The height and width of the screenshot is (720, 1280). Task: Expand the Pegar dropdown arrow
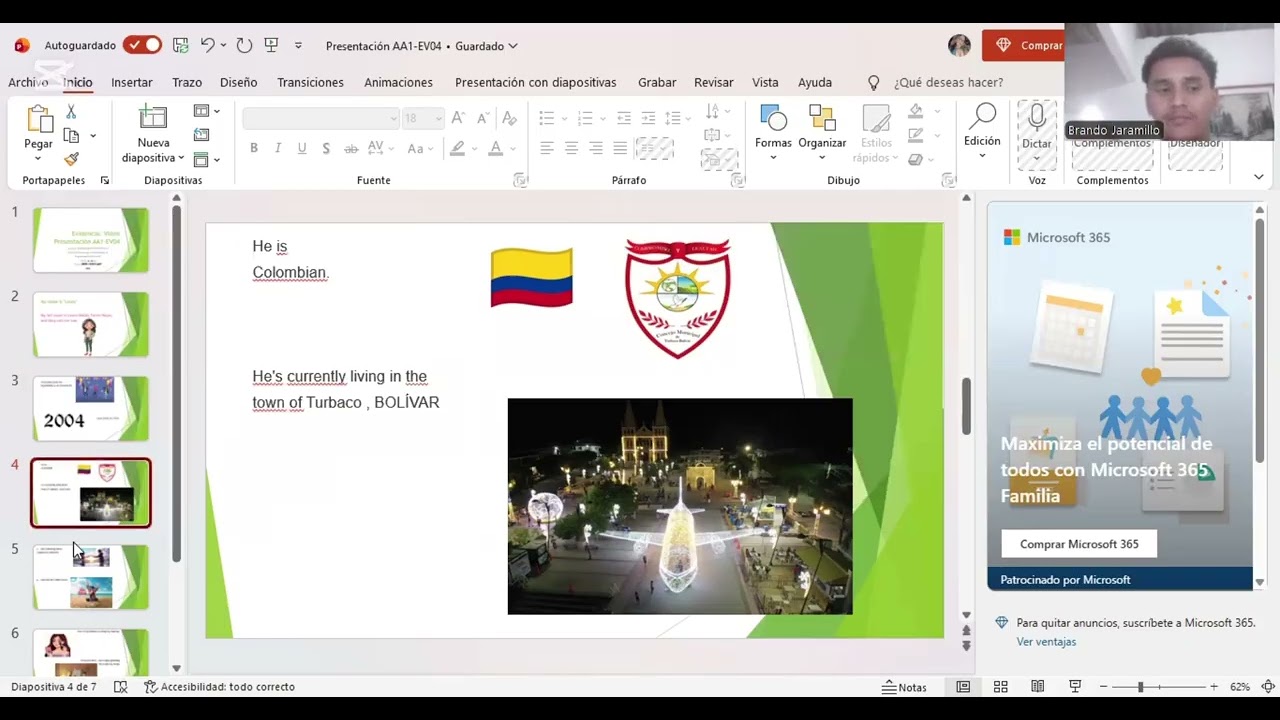39,160
